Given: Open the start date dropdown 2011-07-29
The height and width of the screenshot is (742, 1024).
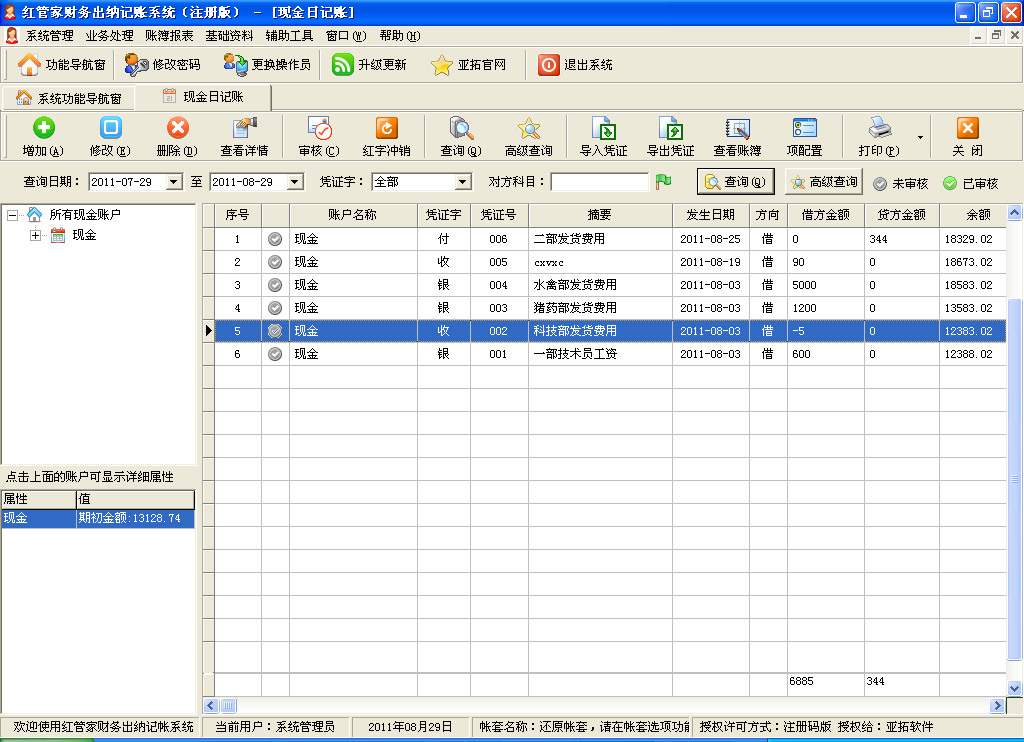Looking at the screenshot, I should [174, 182].
